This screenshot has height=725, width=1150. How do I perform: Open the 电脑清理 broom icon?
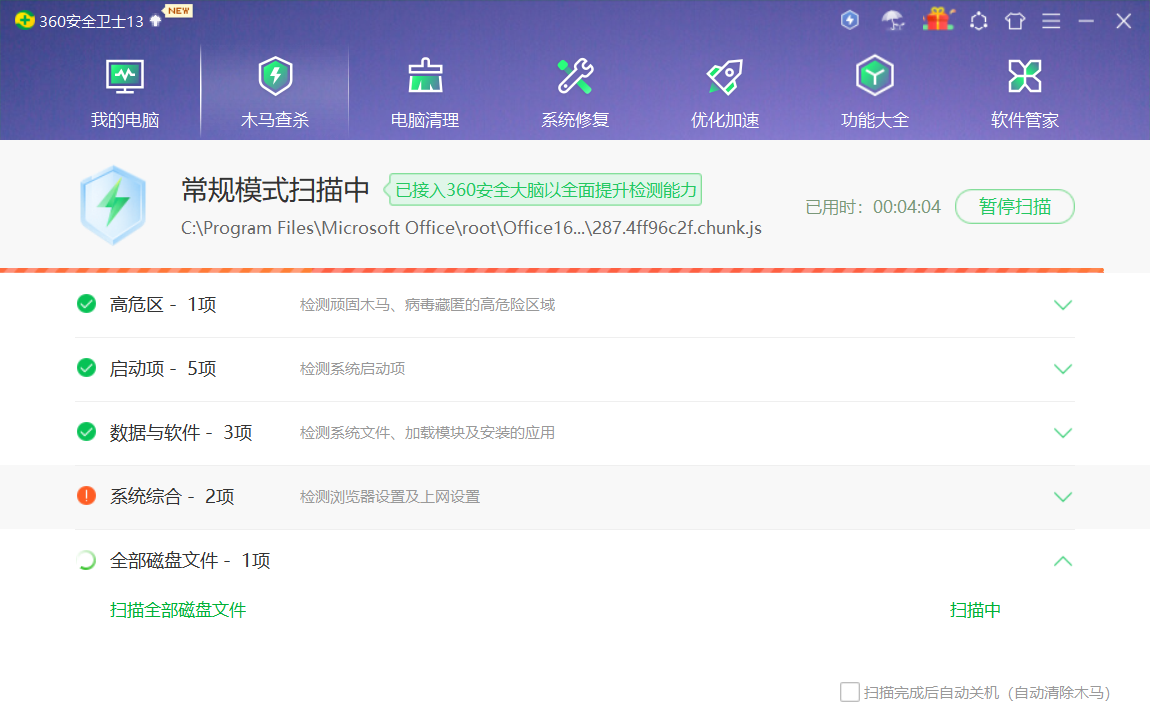pyautogui.click(x=425, y=76)
